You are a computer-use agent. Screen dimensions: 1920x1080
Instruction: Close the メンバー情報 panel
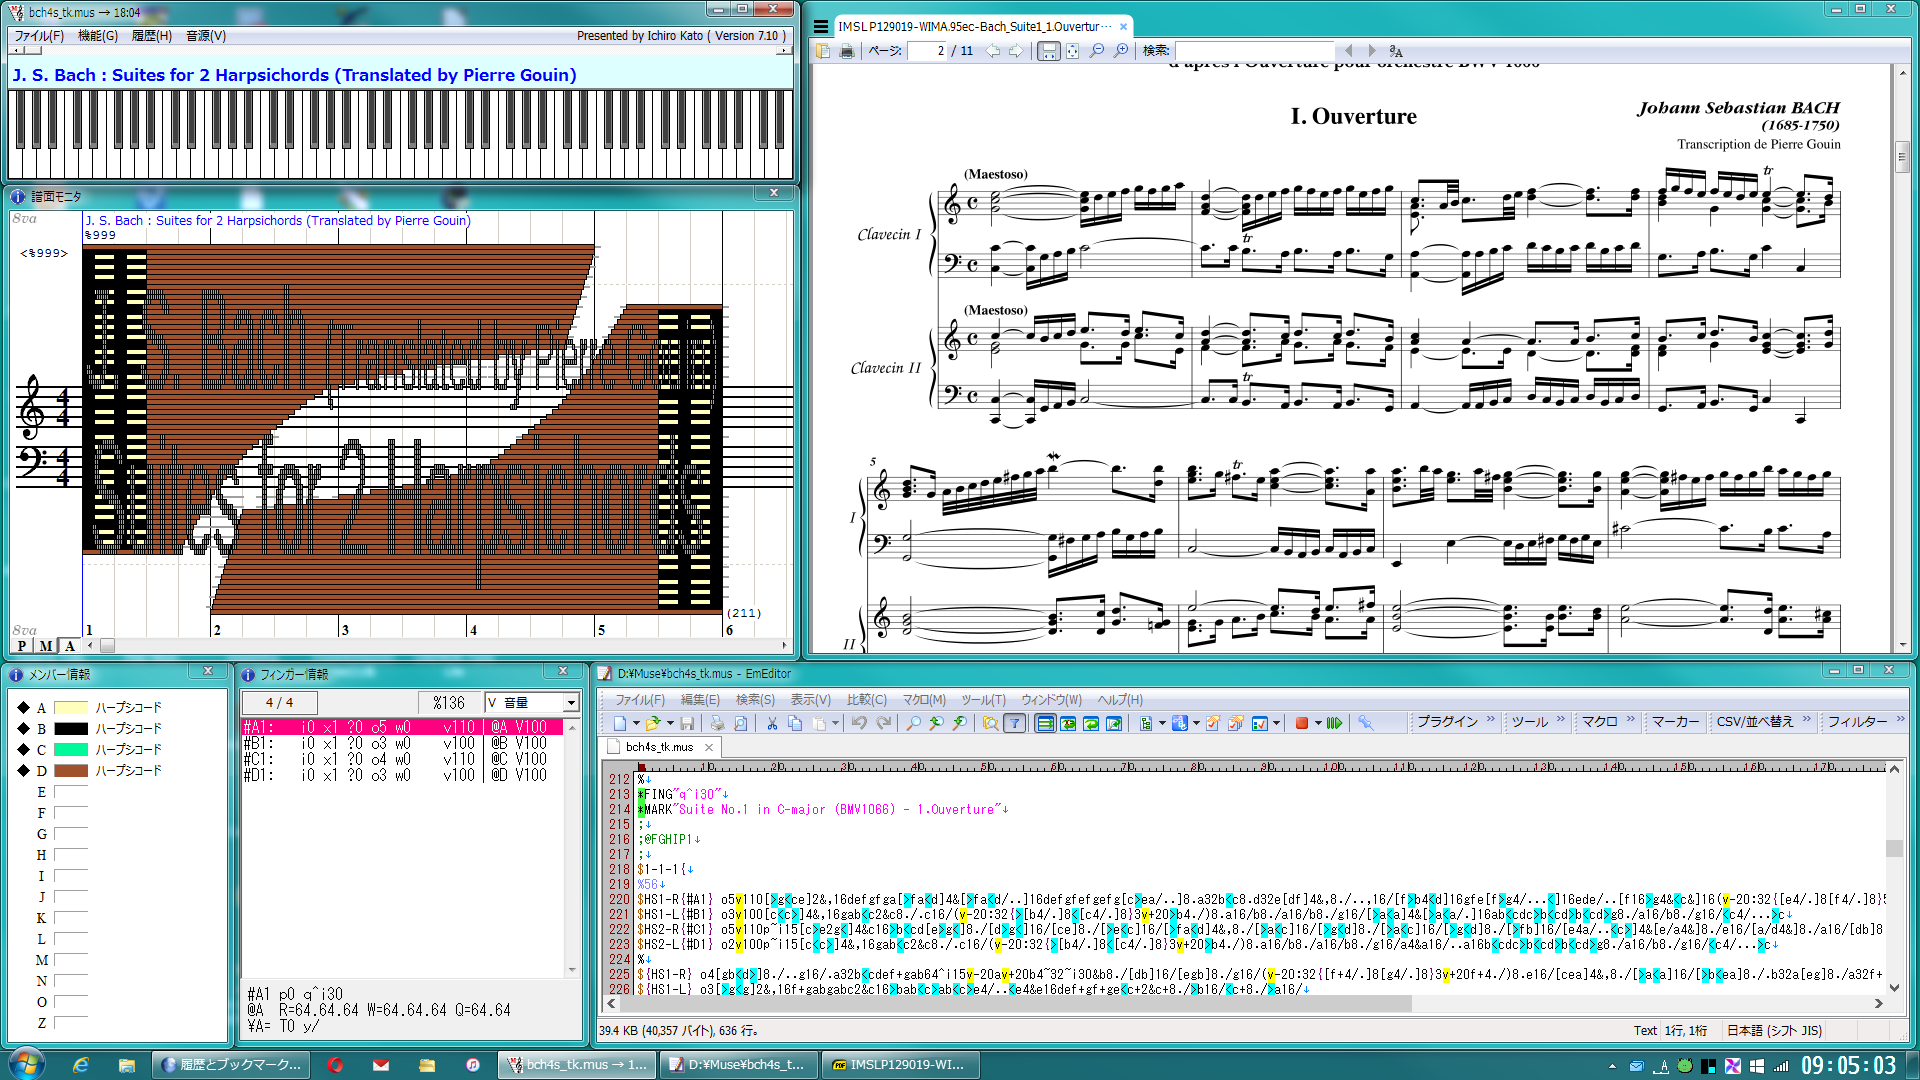point(208,672)
